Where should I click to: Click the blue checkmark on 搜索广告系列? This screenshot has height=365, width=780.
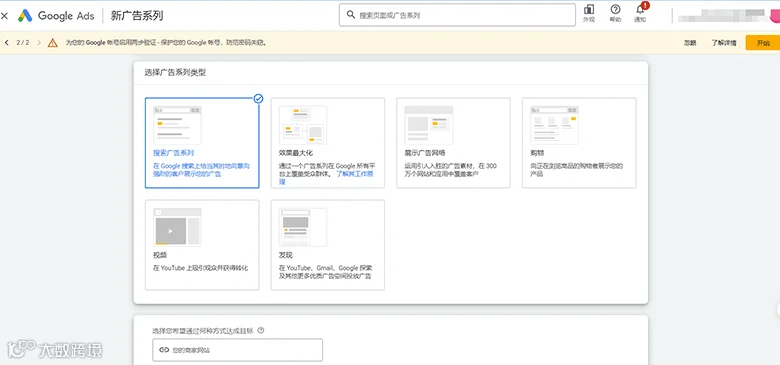[x=258, y=98]
